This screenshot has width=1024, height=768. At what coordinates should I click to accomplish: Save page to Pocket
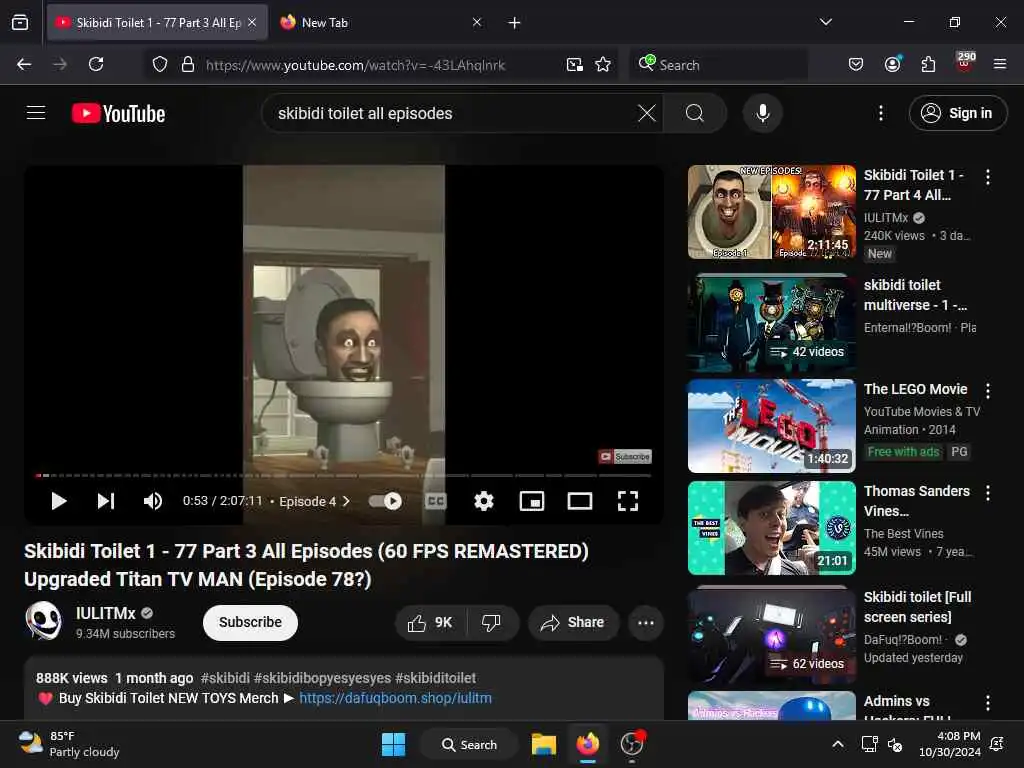pyautogui.click(x=856, y=64)
